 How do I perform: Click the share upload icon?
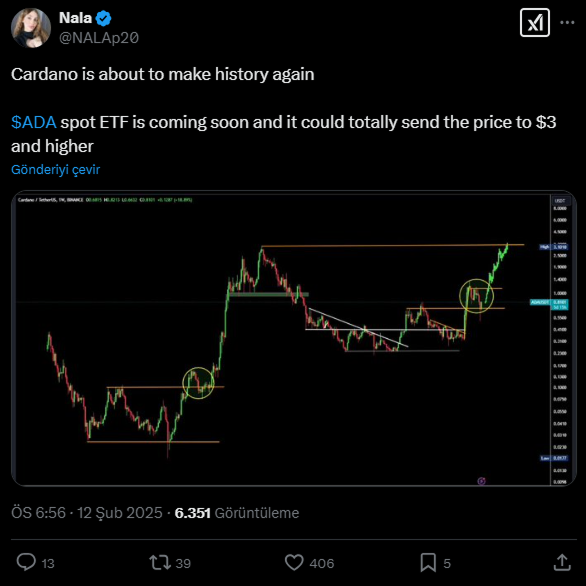(x=562, y=562)
